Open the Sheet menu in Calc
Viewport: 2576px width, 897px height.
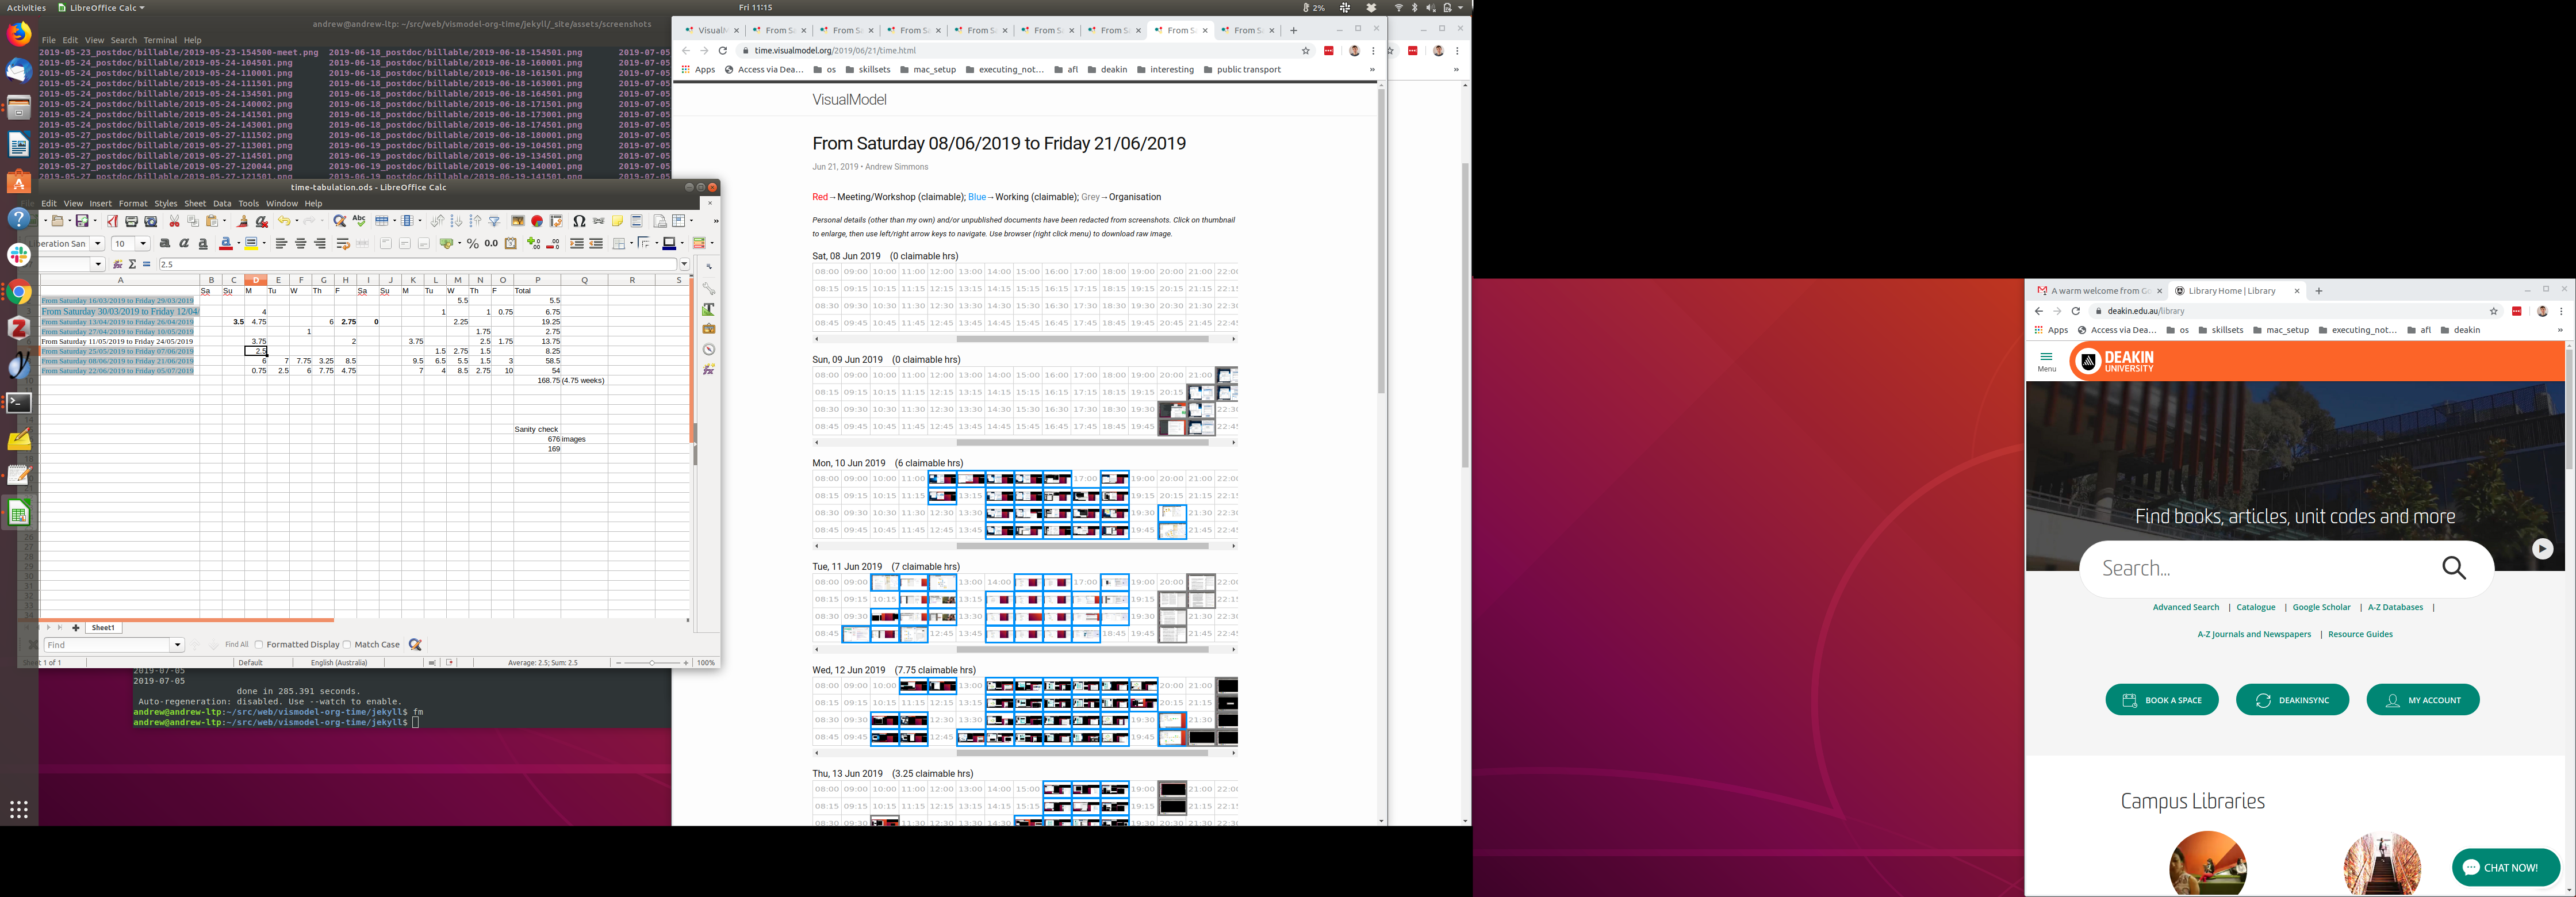coord(195,203)
